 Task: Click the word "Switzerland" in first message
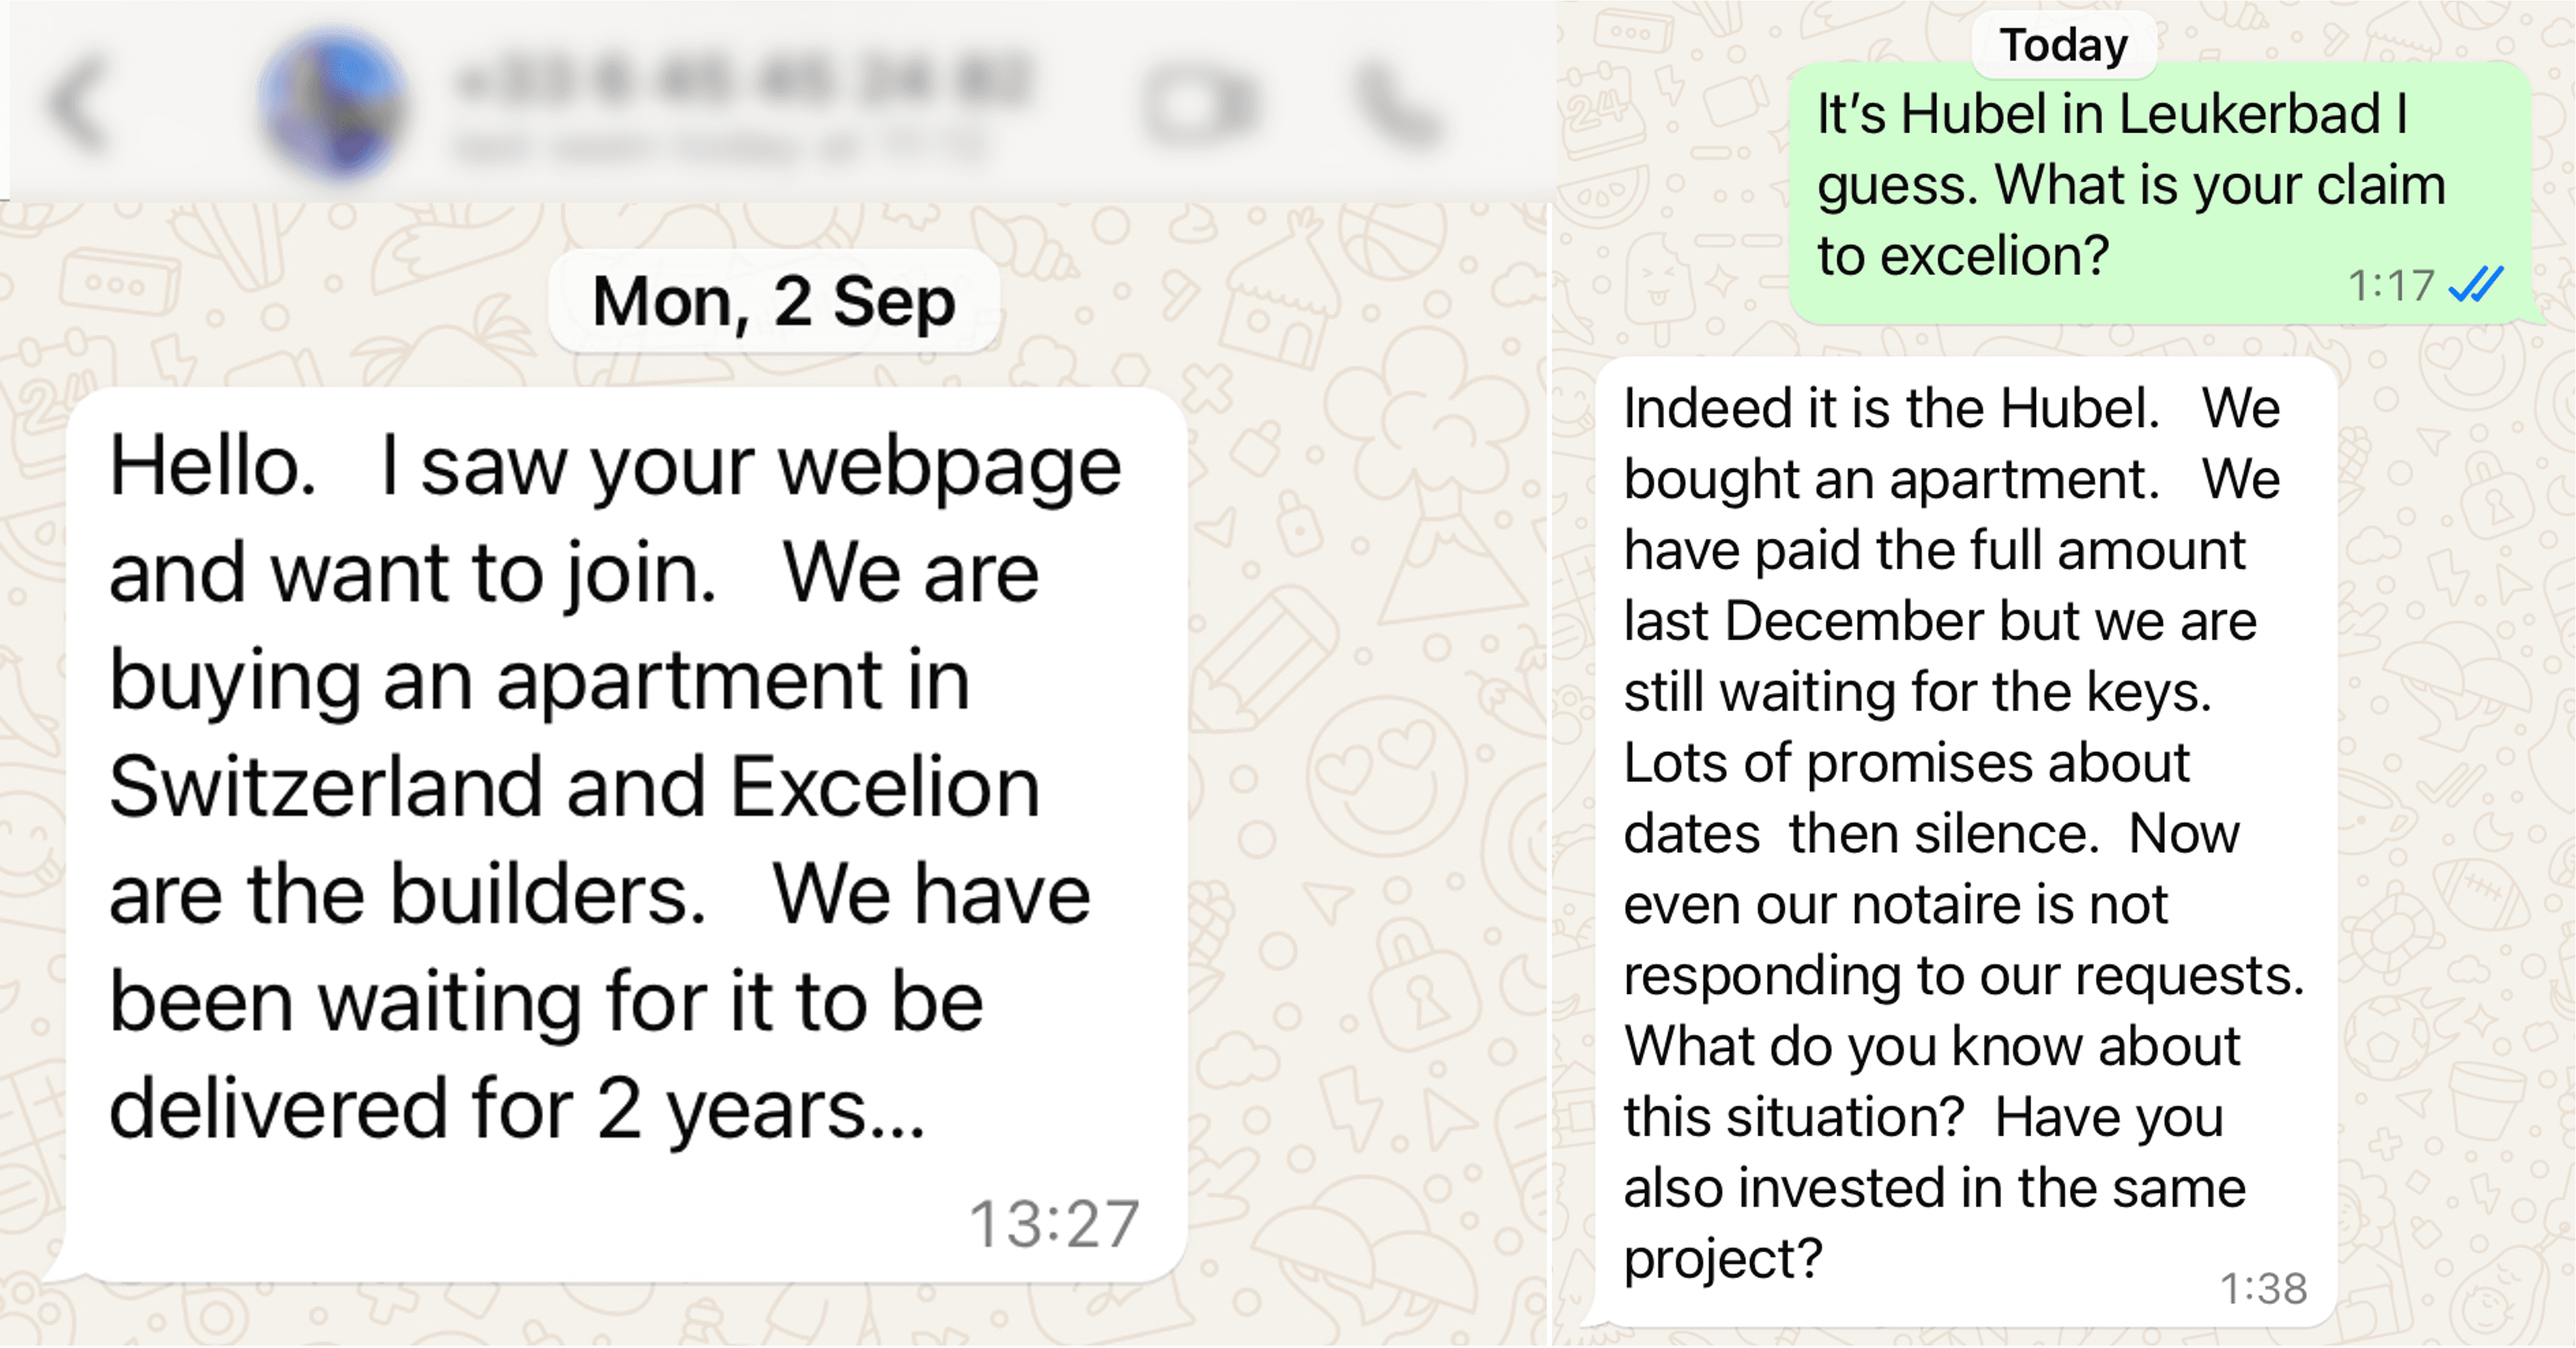pyautogui.click(x=325, y=787)
